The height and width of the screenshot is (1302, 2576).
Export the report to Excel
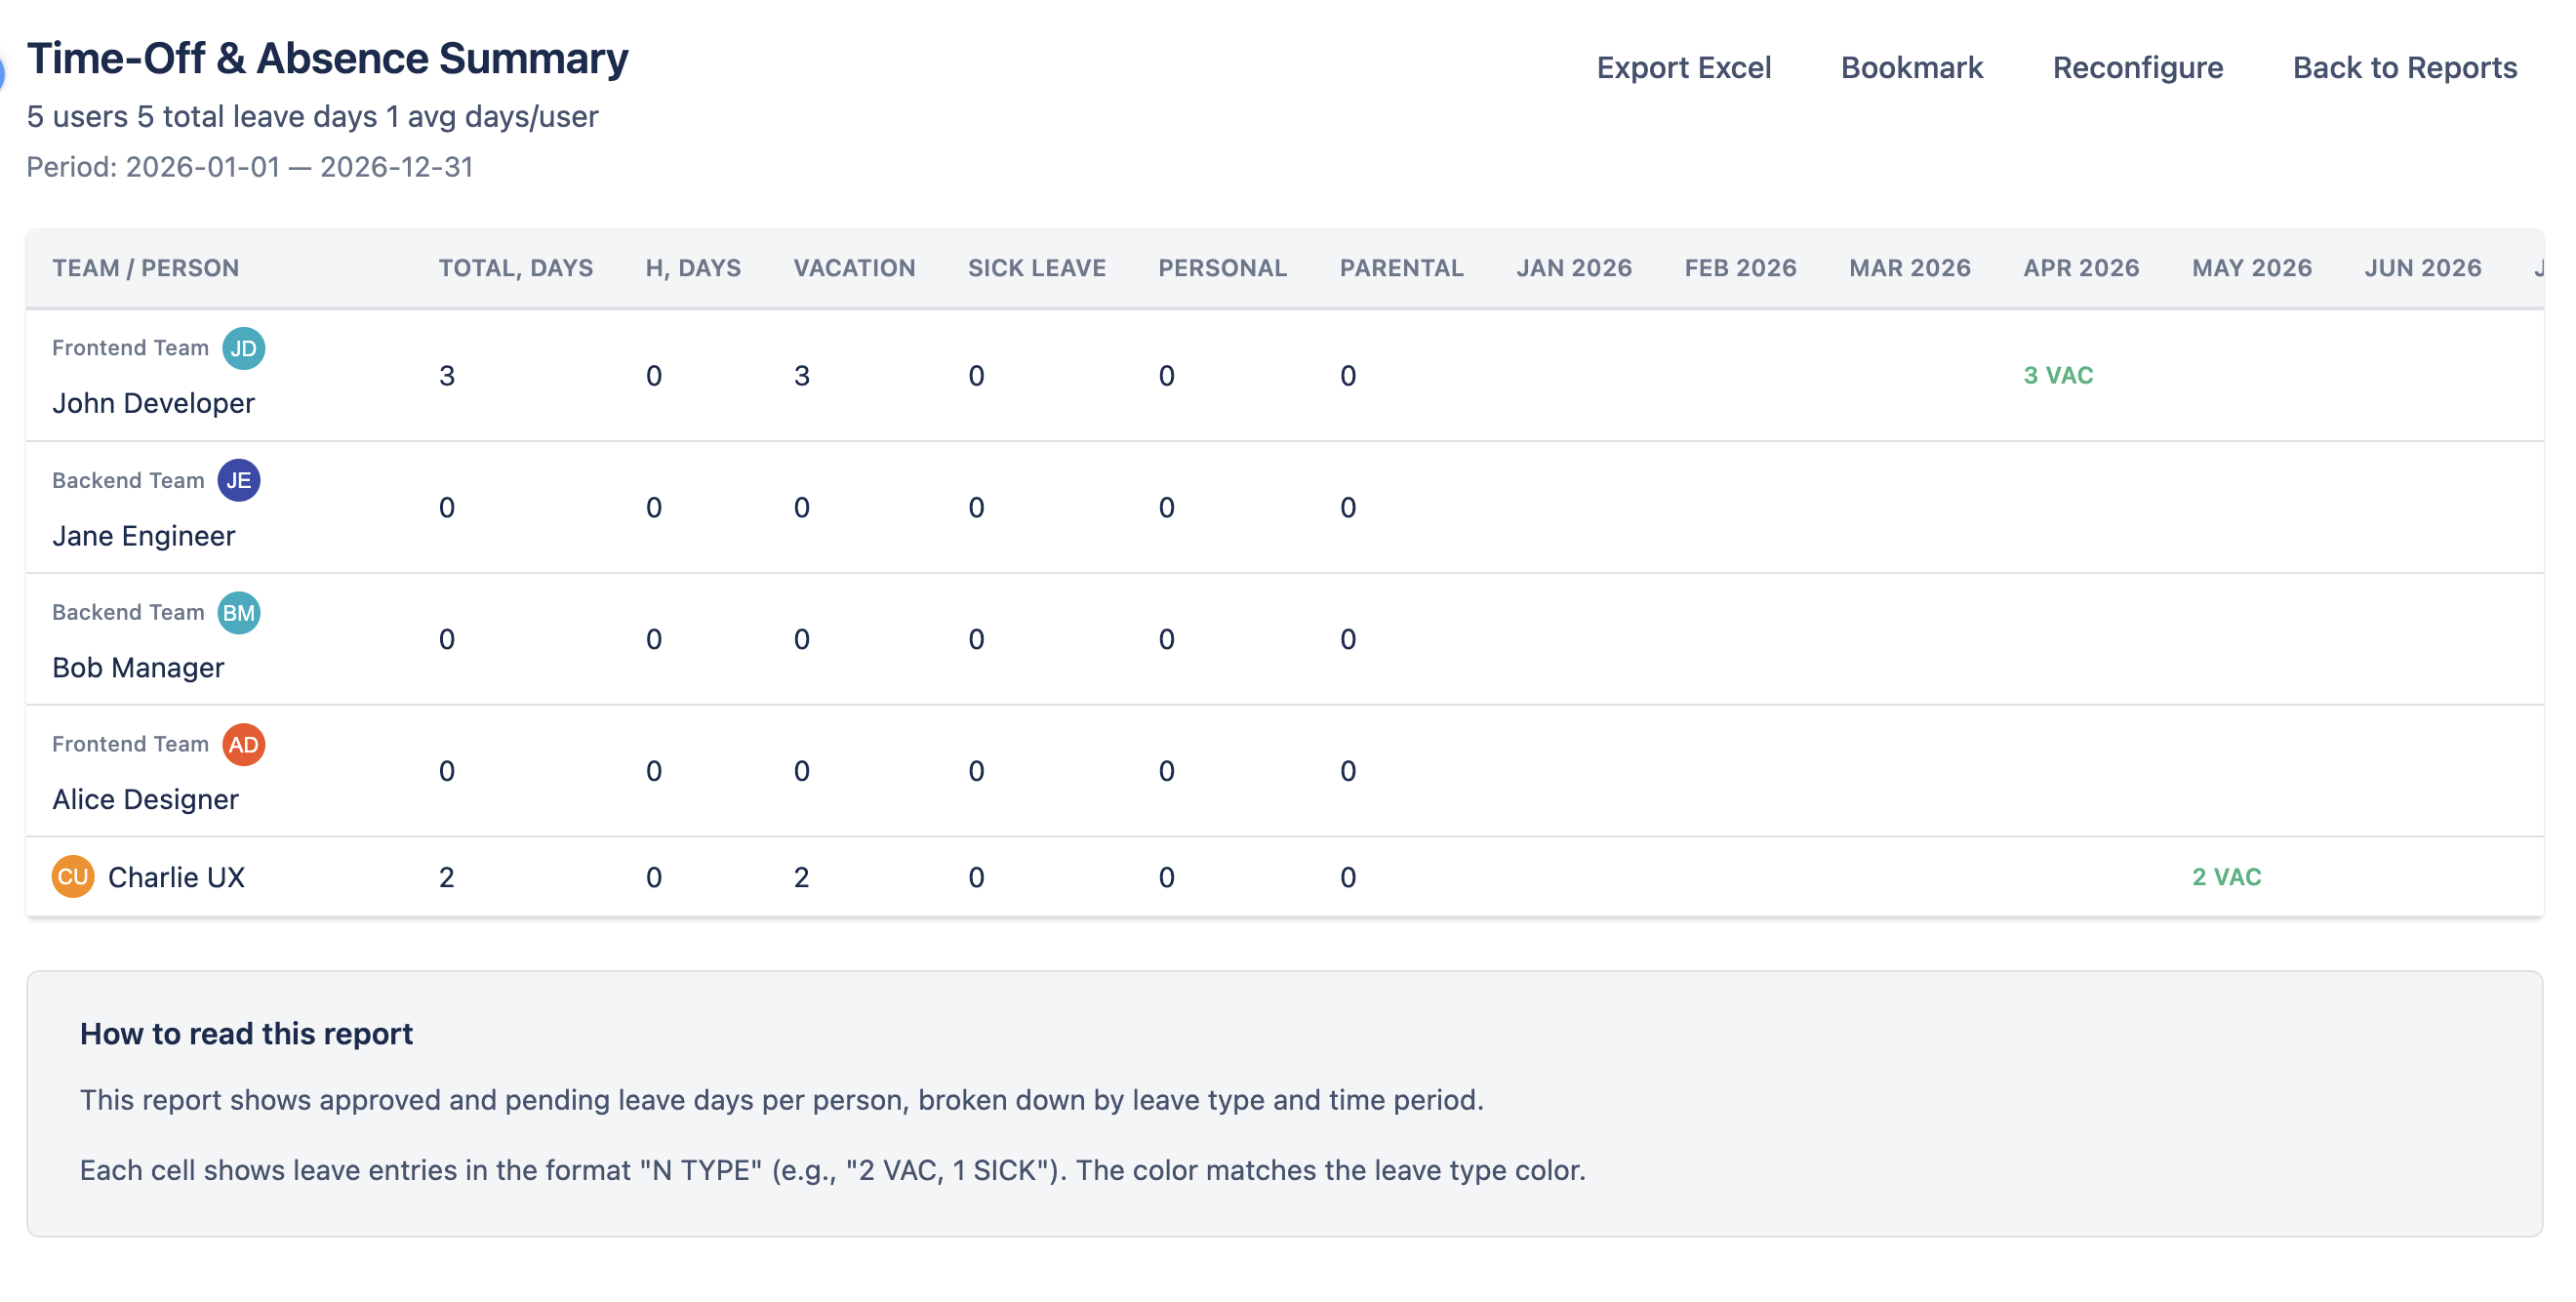pyautogui.click(x=1683, y=67)
